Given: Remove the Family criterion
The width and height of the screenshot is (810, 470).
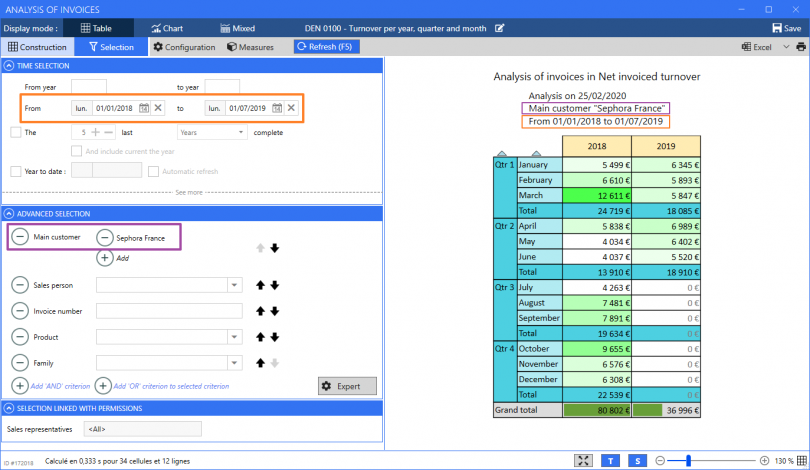Looking at the screenshot, I should tap(20, 363).
